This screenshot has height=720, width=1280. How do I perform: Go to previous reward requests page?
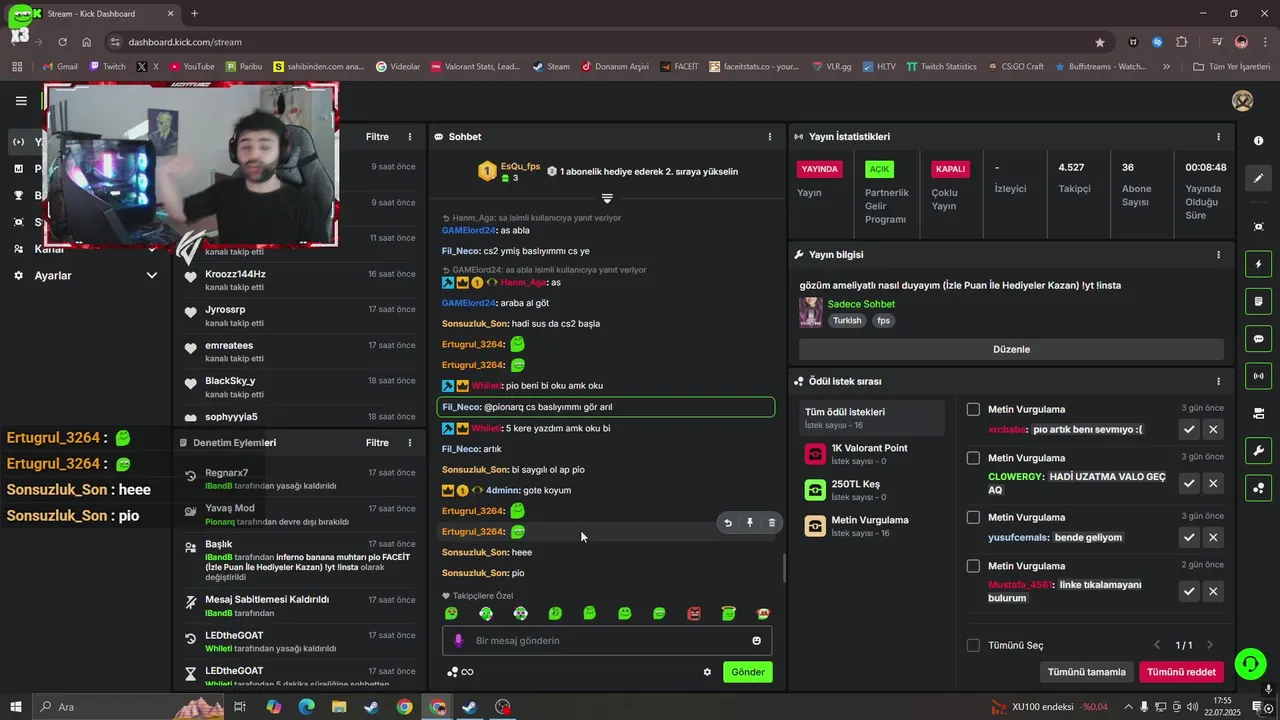[1157, 646]
